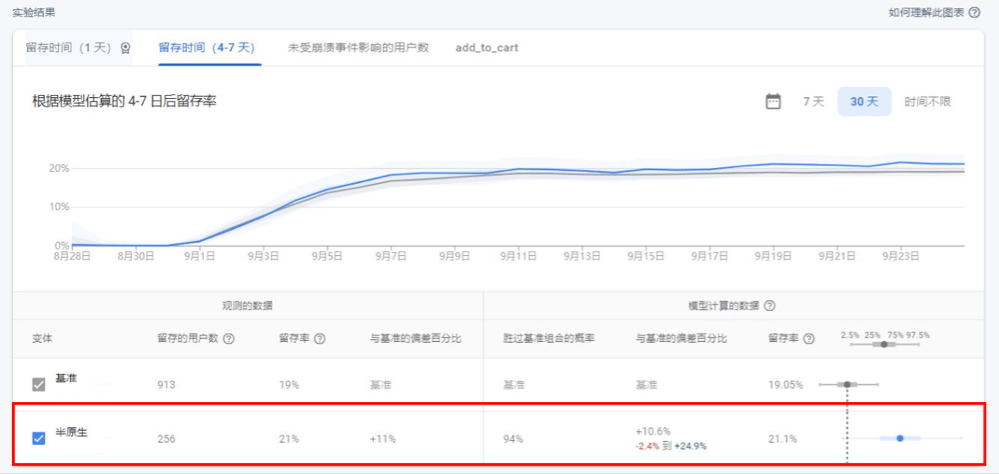This screenshot has width=999, height=474.
Task: Open the calendar date picker icon
Action: click(x=773, y=101)
